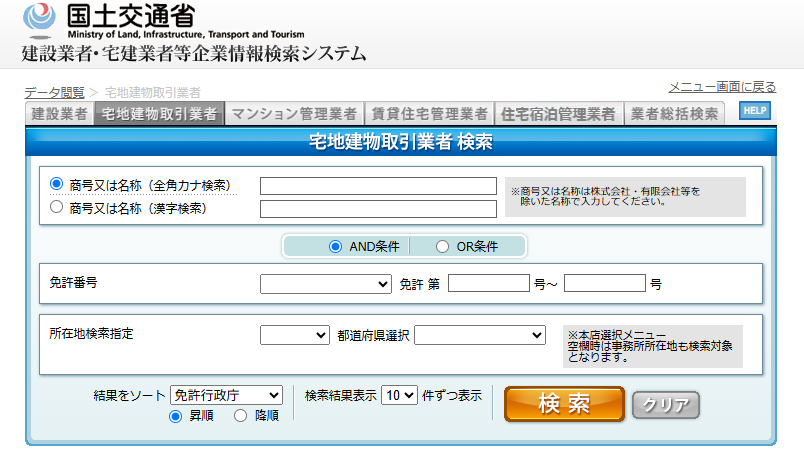Click the 結果をソート label text
The image size is (804, 450).
129,395
